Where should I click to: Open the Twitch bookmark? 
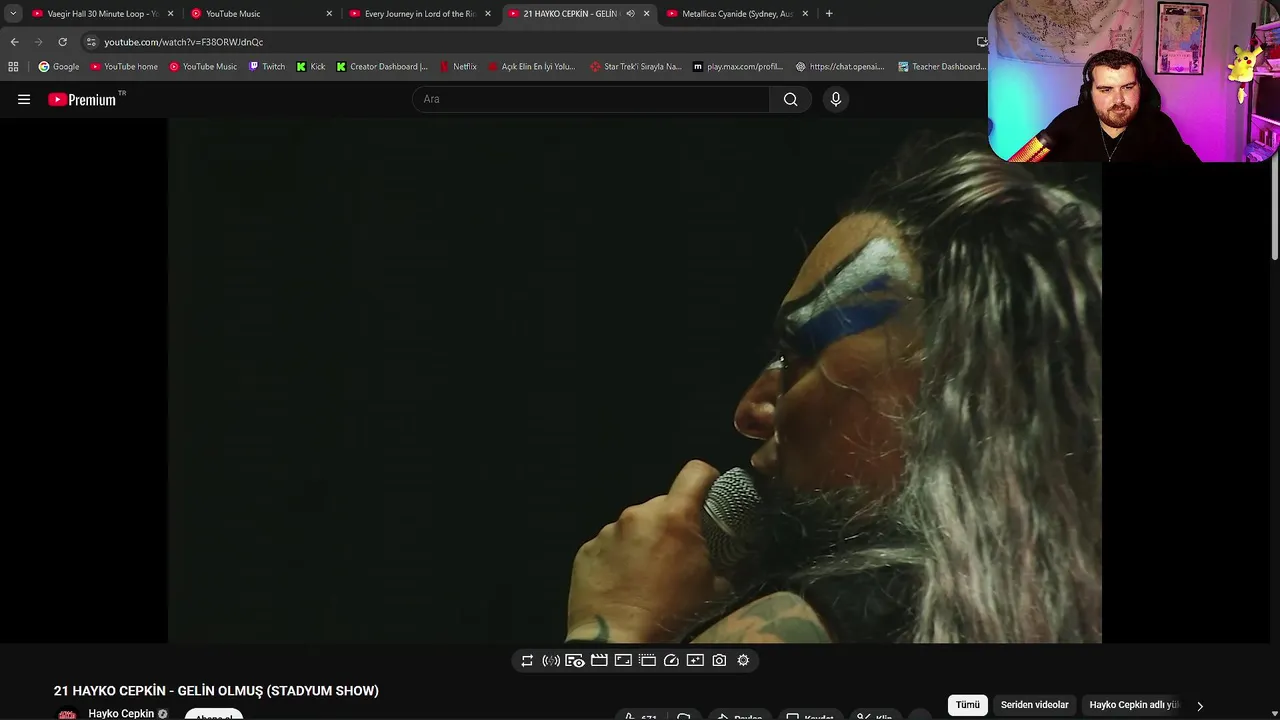(x=267, y=67)
